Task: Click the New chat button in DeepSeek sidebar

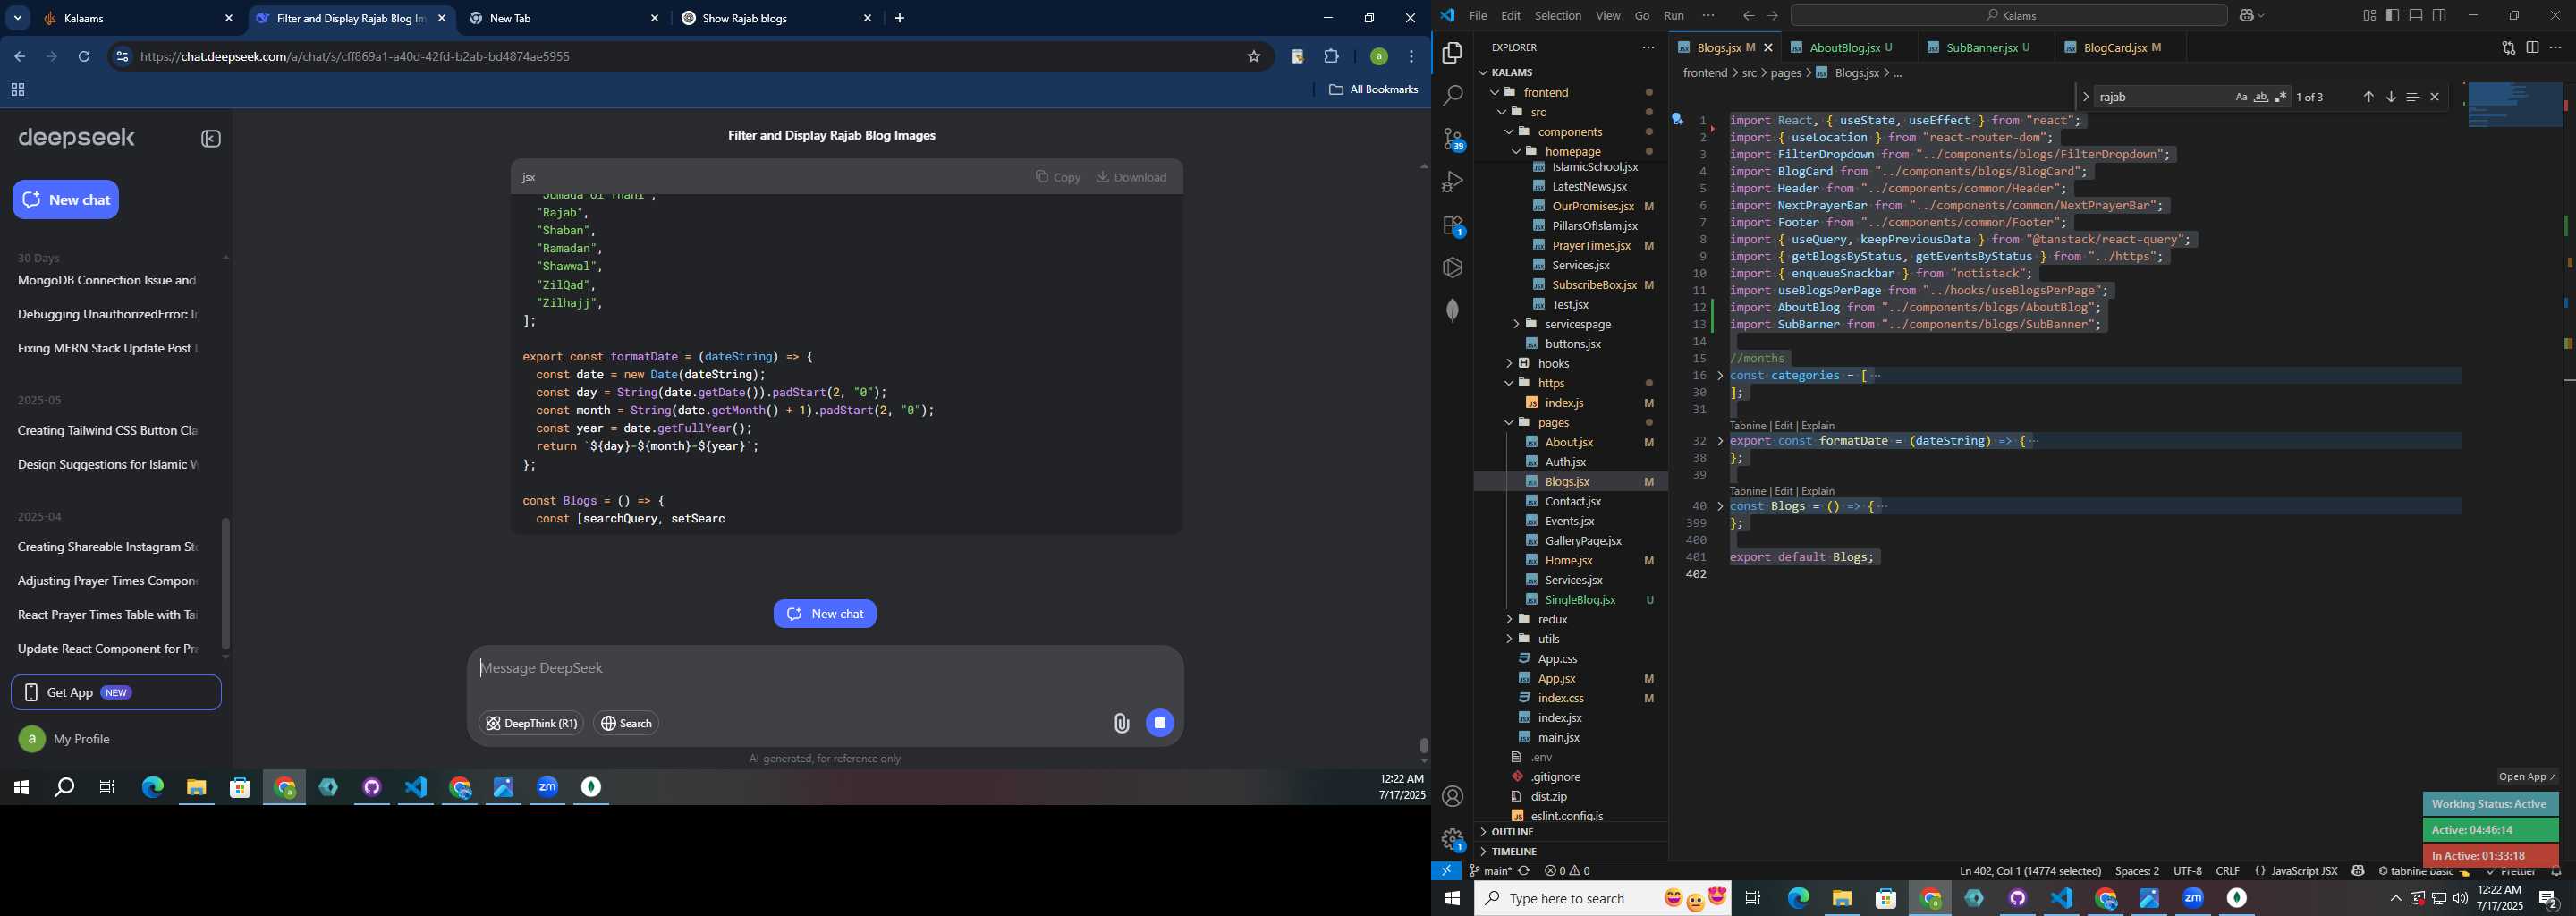Action: coord(66,200)
